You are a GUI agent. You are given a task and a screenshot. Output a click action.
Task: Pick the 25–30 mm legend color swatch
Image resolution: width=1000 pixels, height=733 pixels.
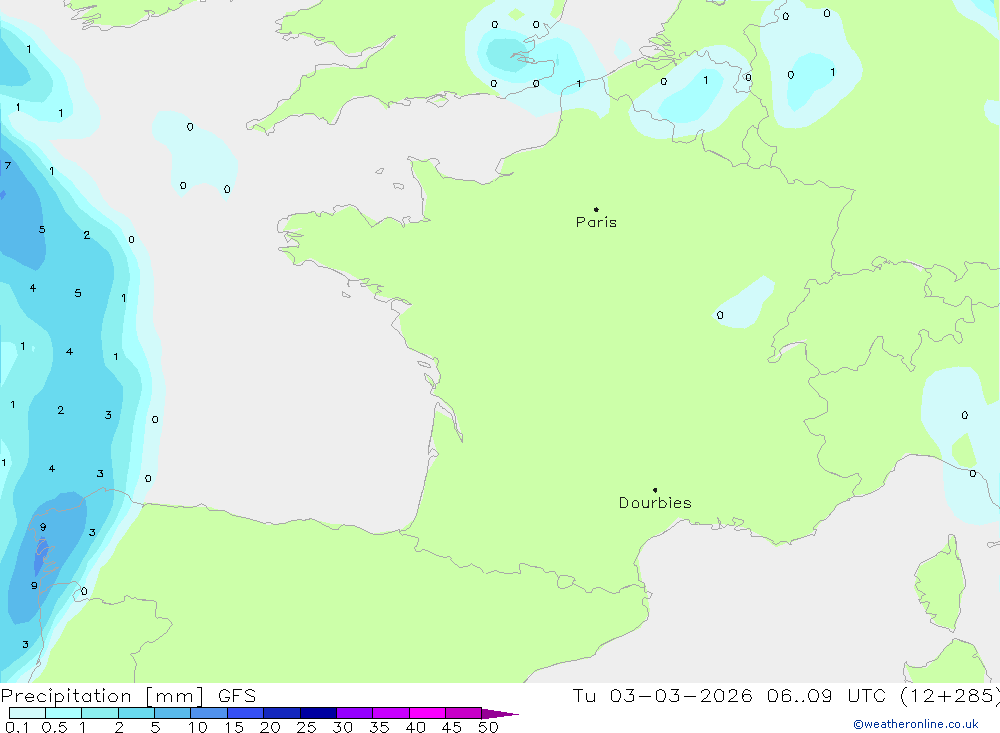tap(318, 713)
